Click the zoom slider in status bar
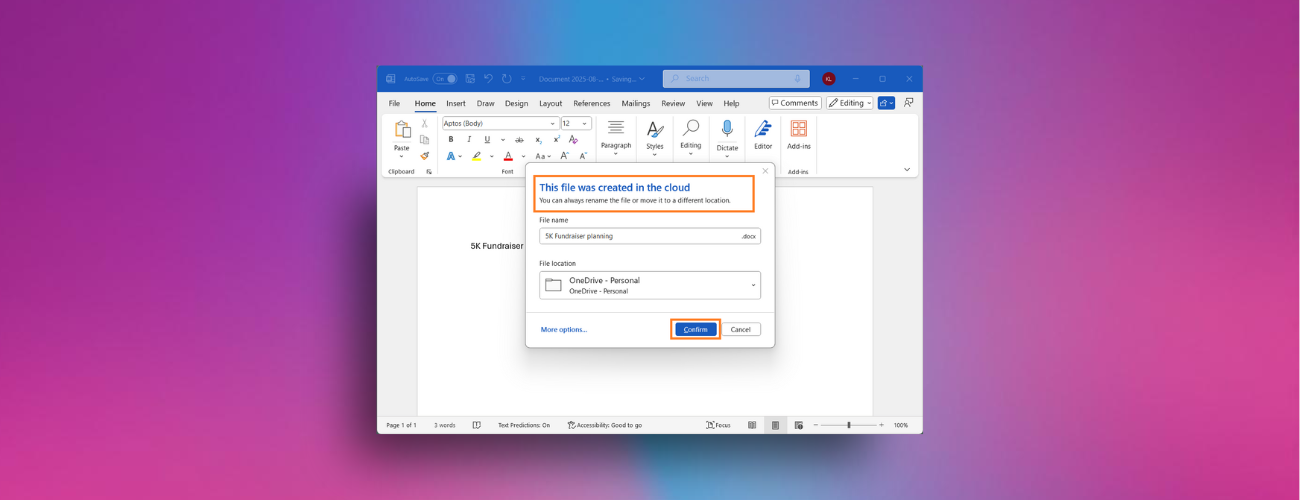This screenshot has height=500, width=1300. point(849,425)
